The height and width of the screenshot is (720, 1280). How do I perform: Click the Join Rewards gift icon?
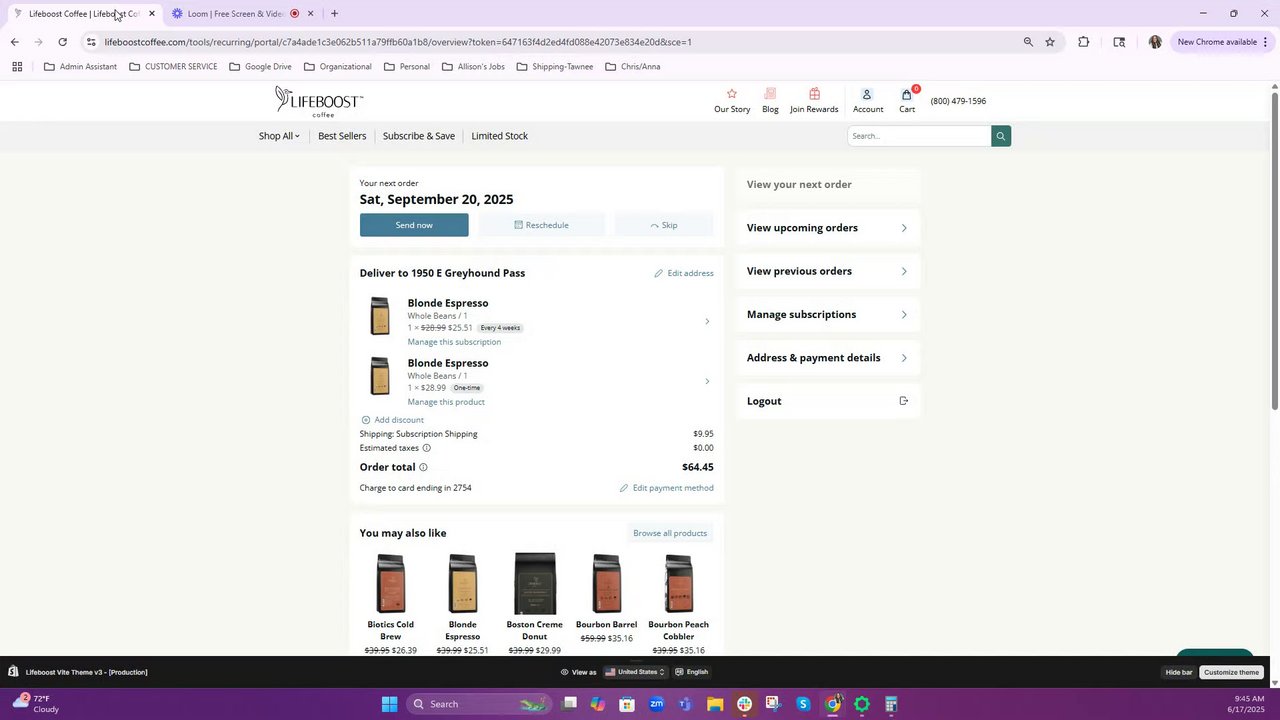(x=814, y=94)
